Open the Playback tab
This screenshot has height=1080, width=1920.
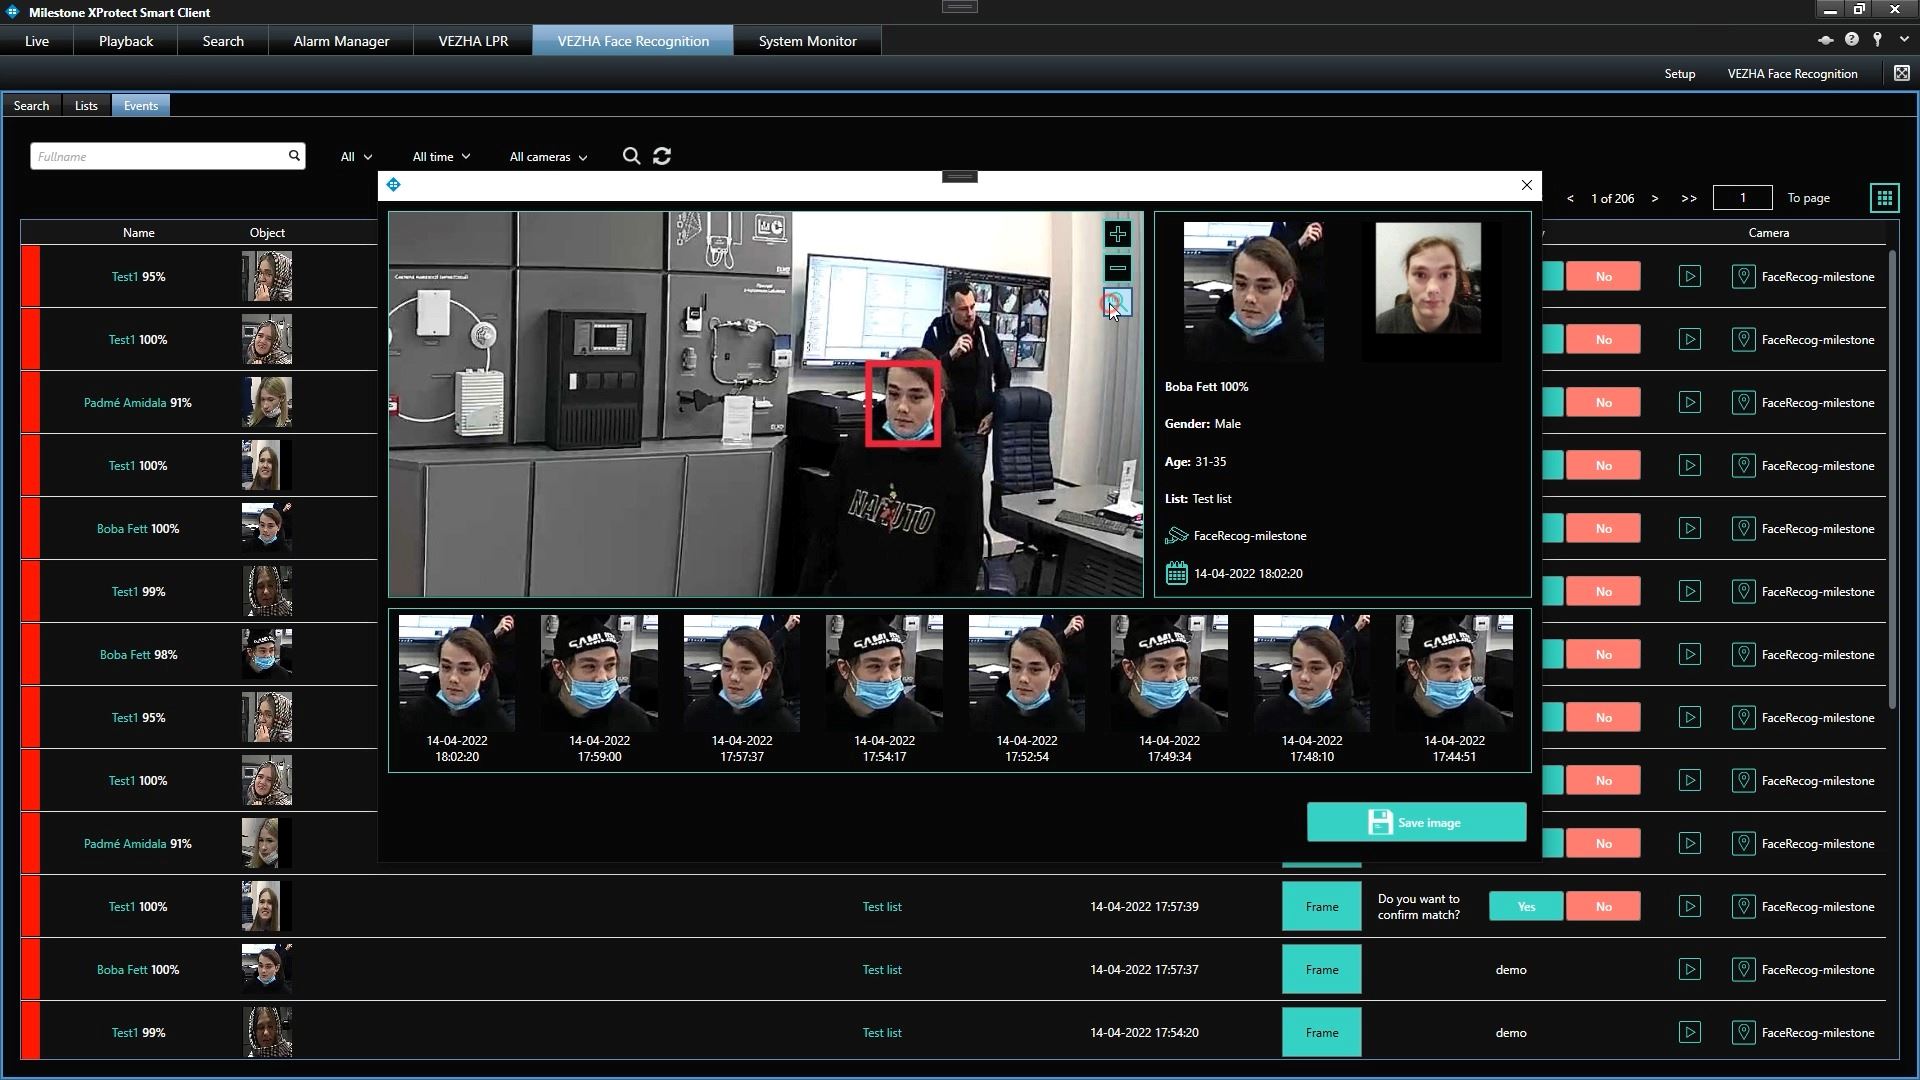pyautogui.click(x=126, y=41)
